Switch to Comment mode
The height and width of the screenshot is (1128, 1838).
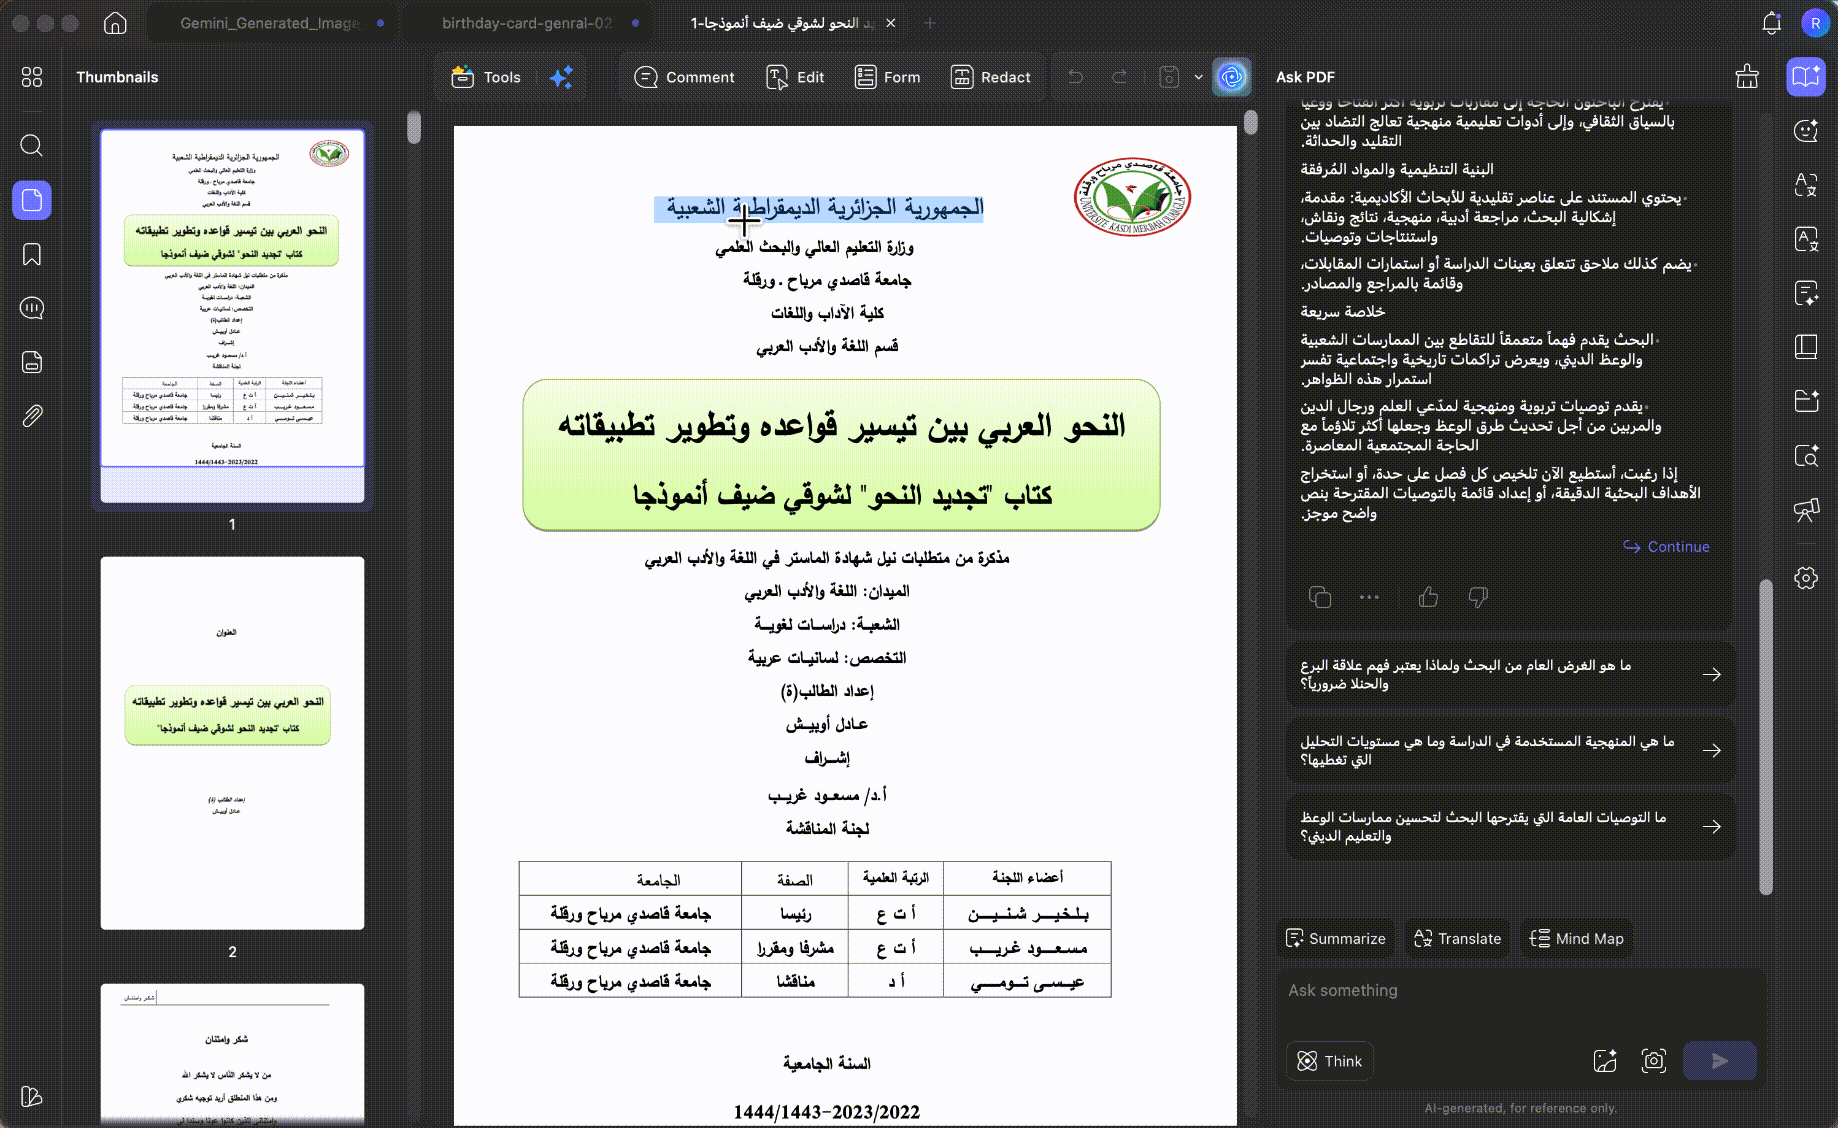(685, 77)
